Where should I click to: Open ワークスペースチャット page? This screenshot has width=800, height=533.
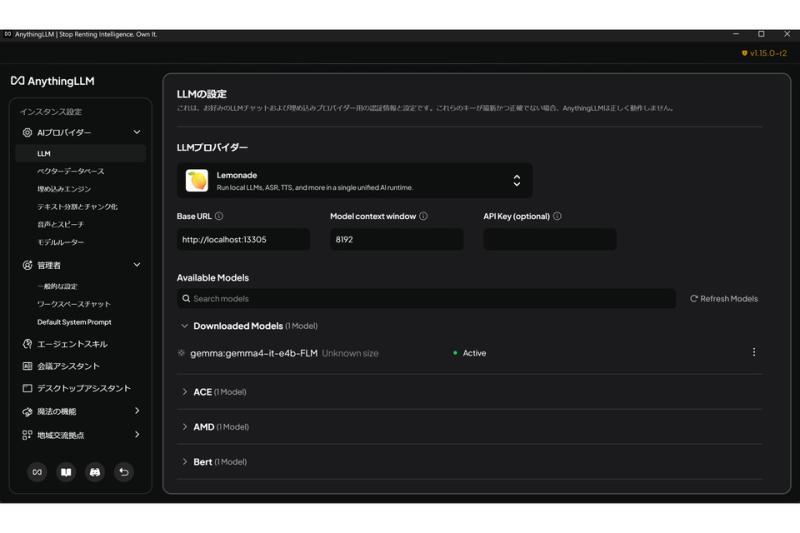coord(73,304)
